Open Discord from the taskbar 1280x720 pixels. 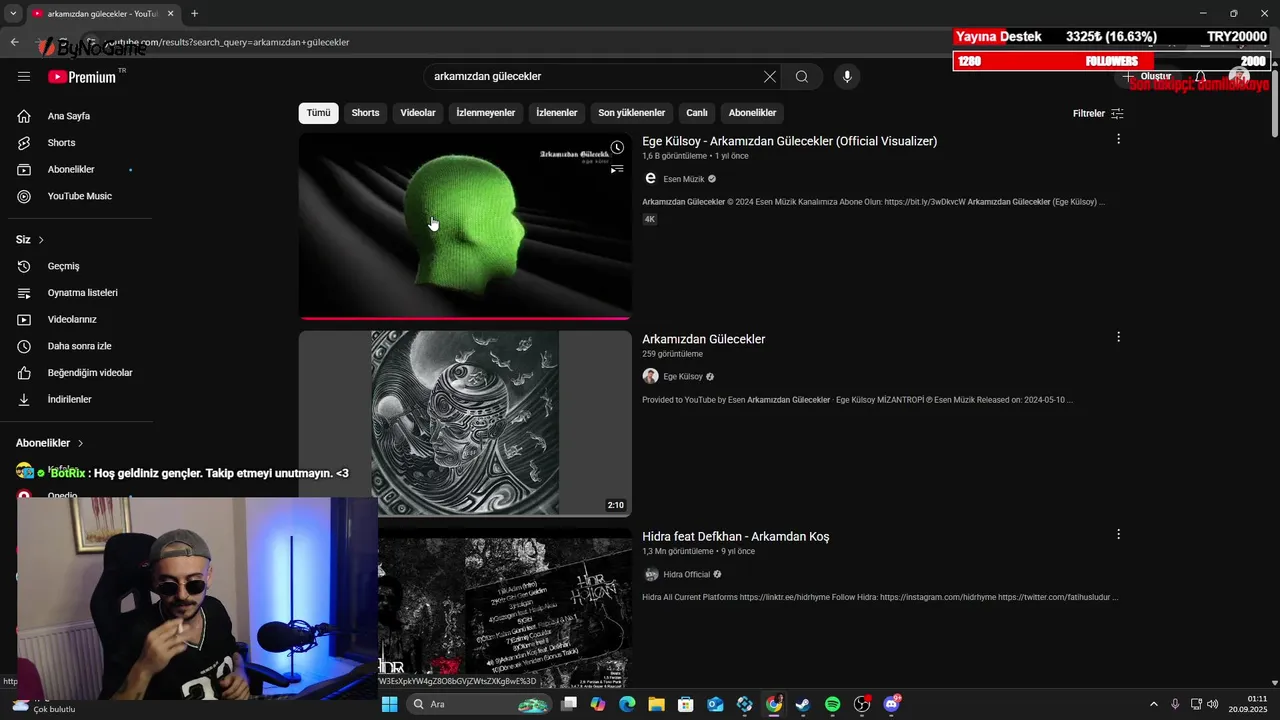point(891,704)
